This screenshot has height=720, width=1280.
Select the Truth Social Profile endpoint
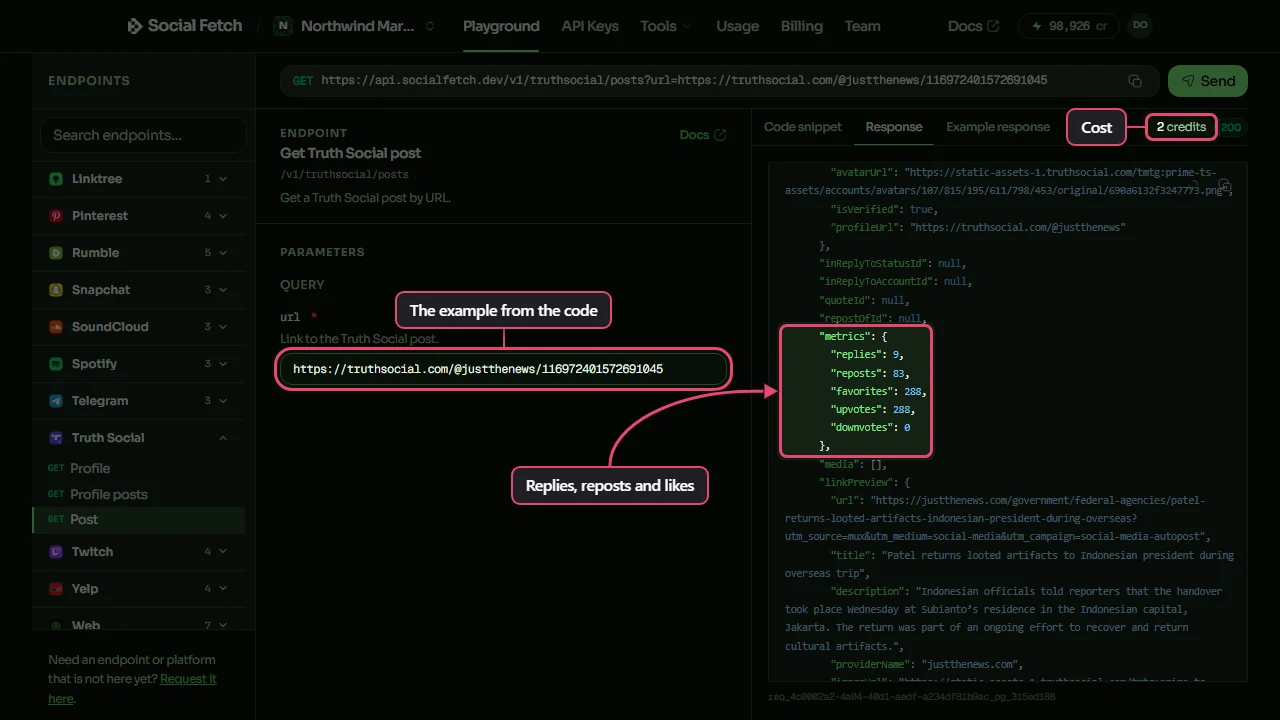coord(138,468)
